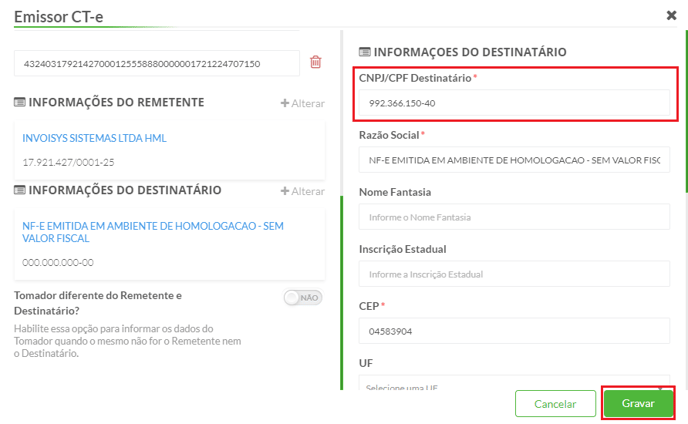Click list icon next to Informações do Remetente
Screen dimensions: 688x424
[20, 102]
